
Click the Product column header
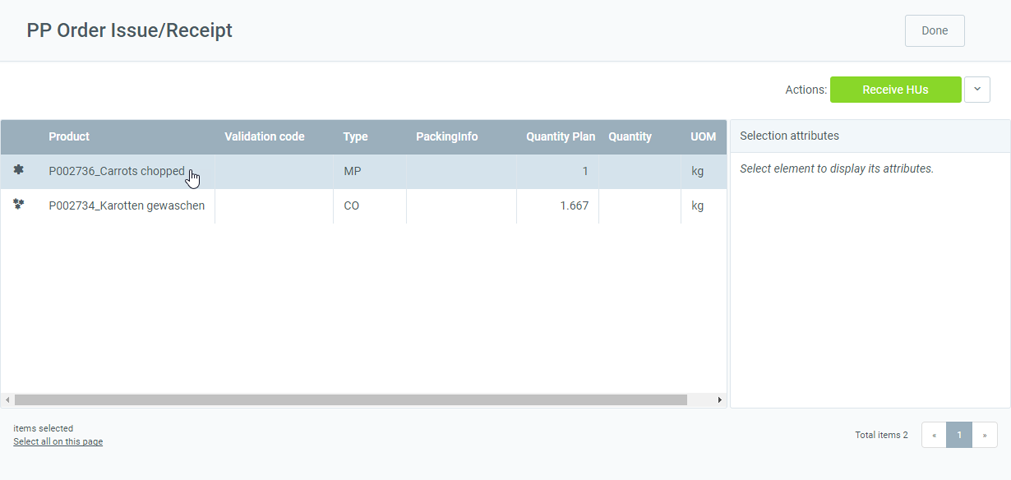[69, 137]
